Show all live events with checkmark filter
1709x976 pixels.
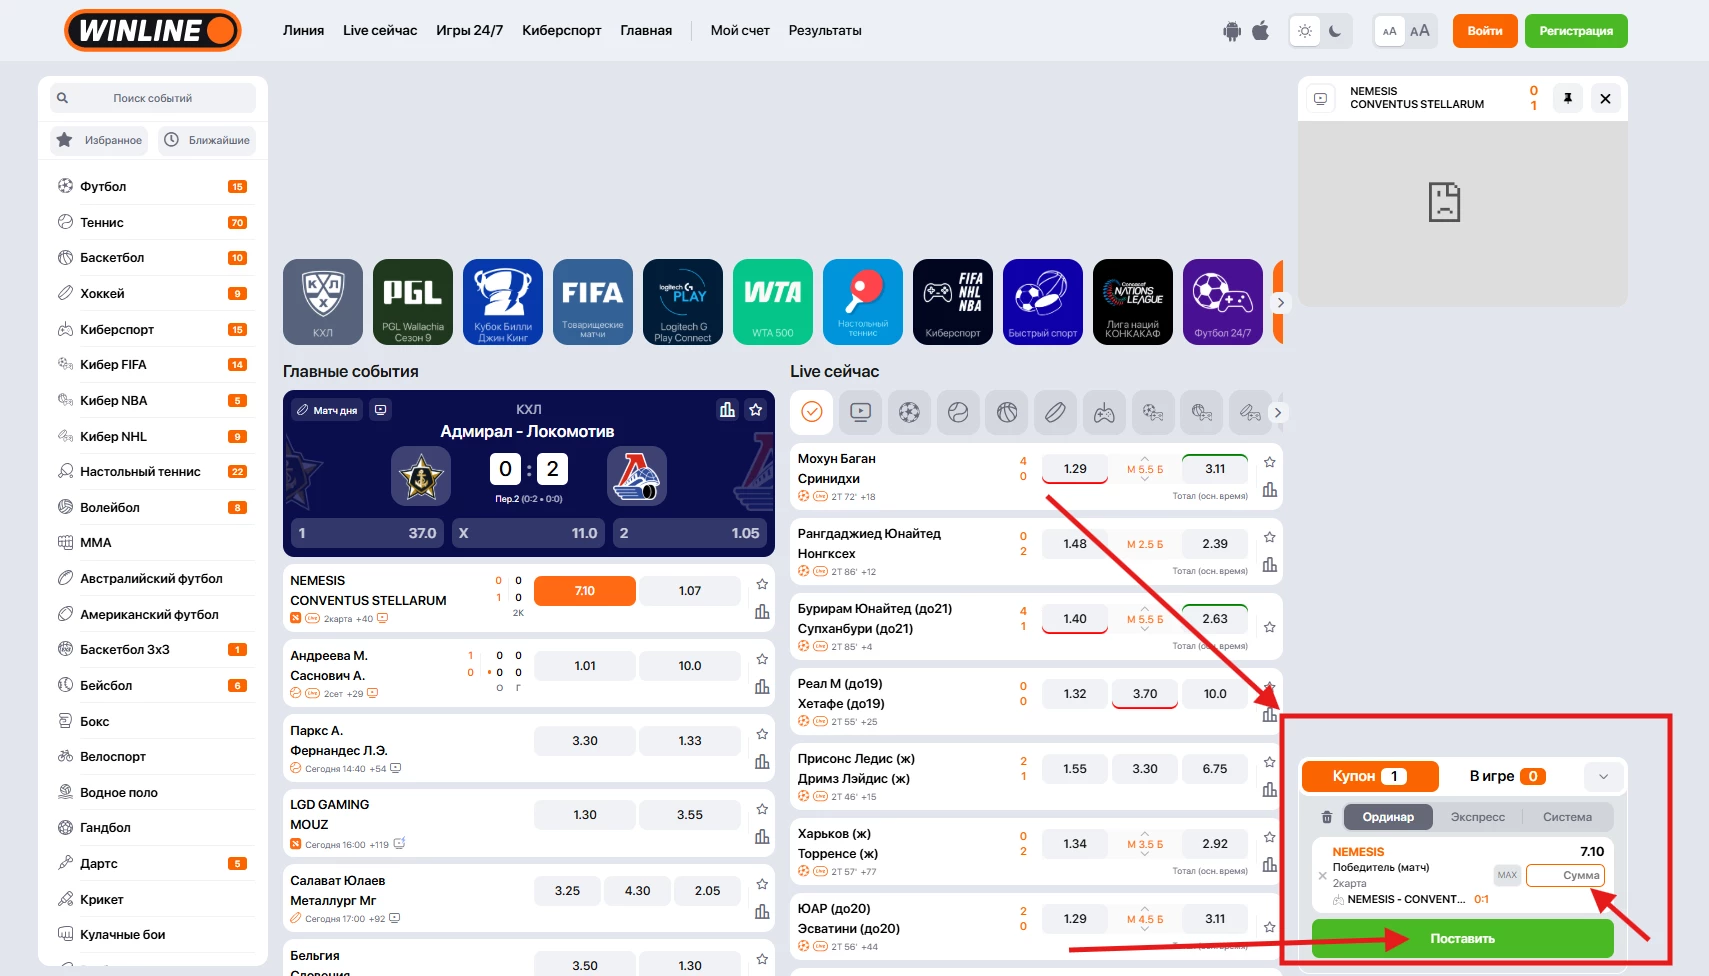point(812,412)
